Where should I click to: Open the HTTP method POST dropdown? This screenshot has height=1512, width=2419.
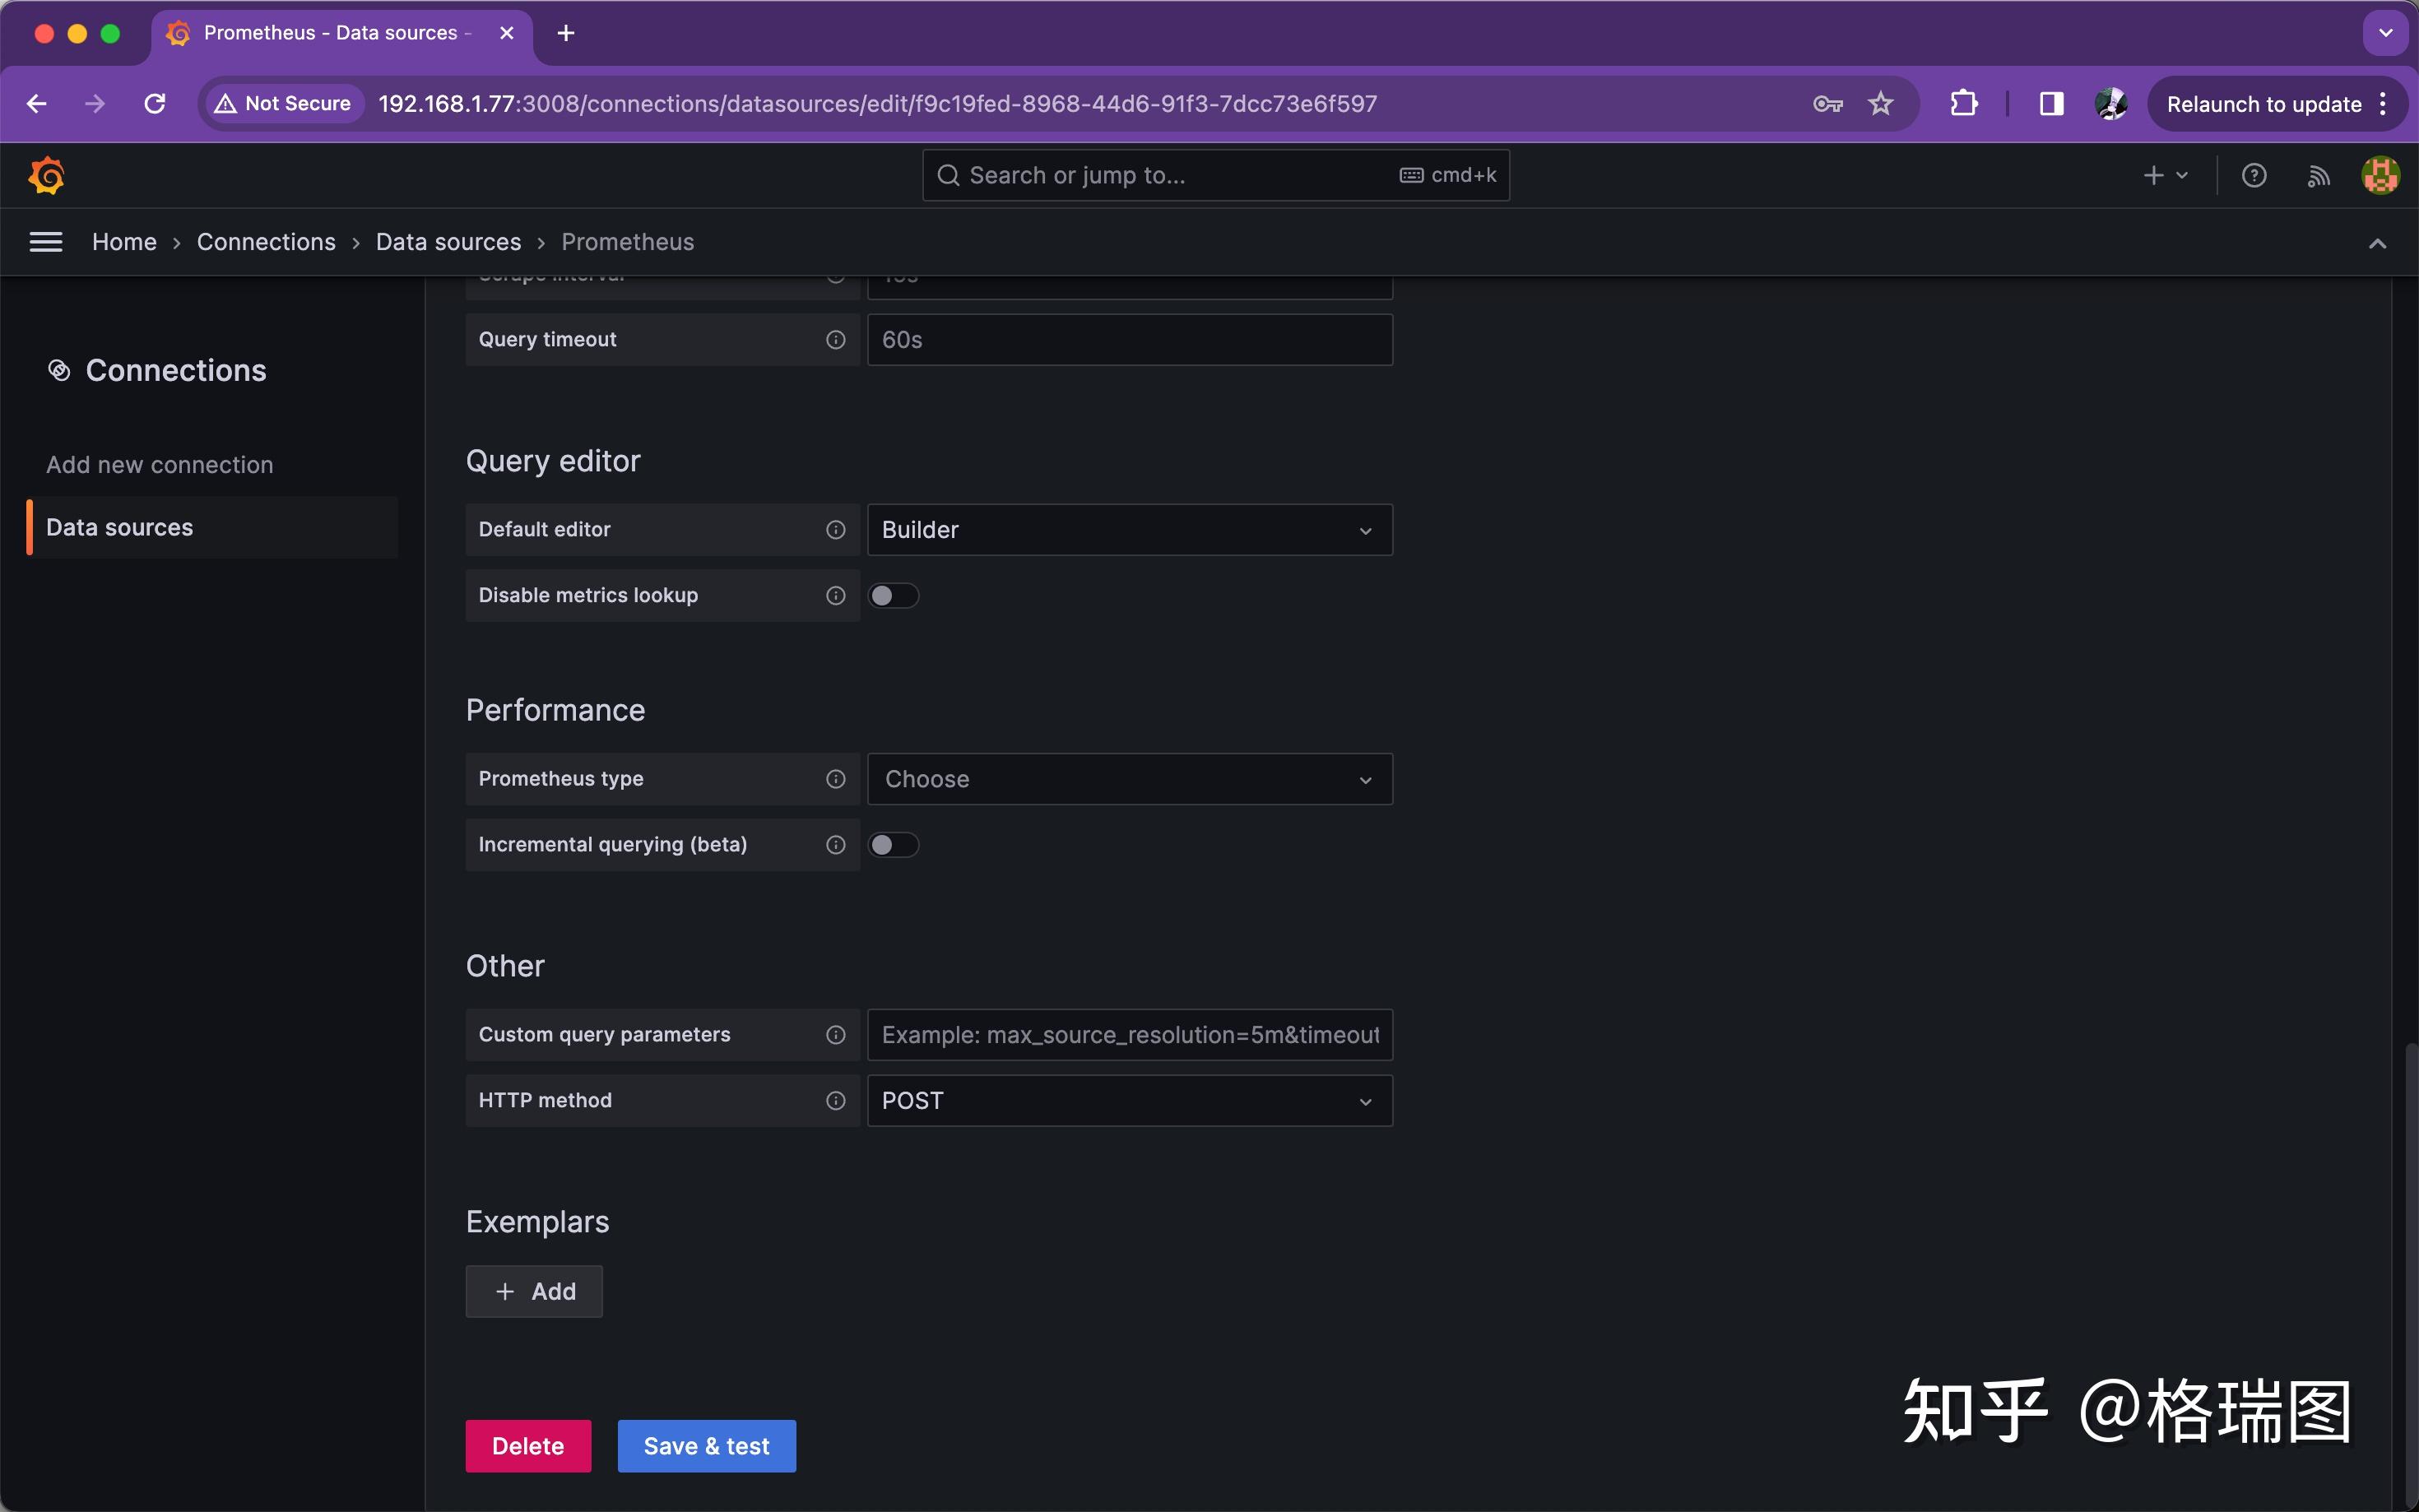pyautogui.click(x=1129, y=1101)
